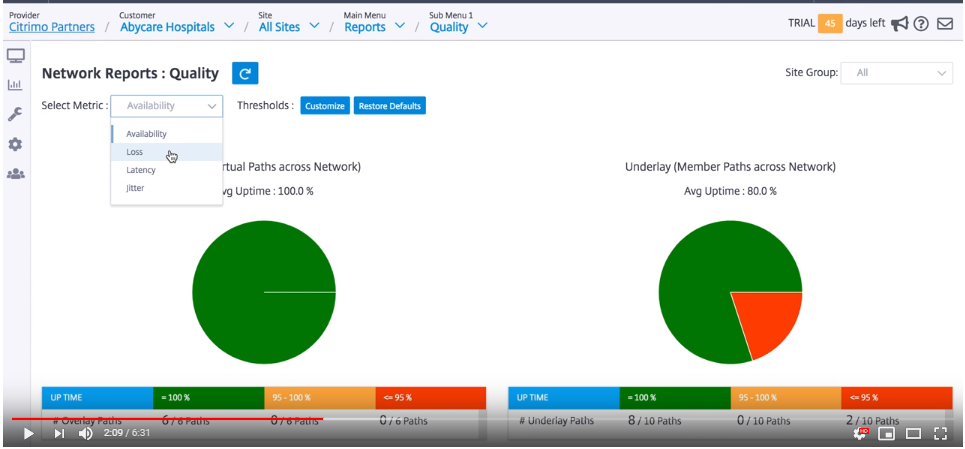965x449 pixels.
Task: Open the Citrimo Partners provider link
Action: (x=52, y=26)
